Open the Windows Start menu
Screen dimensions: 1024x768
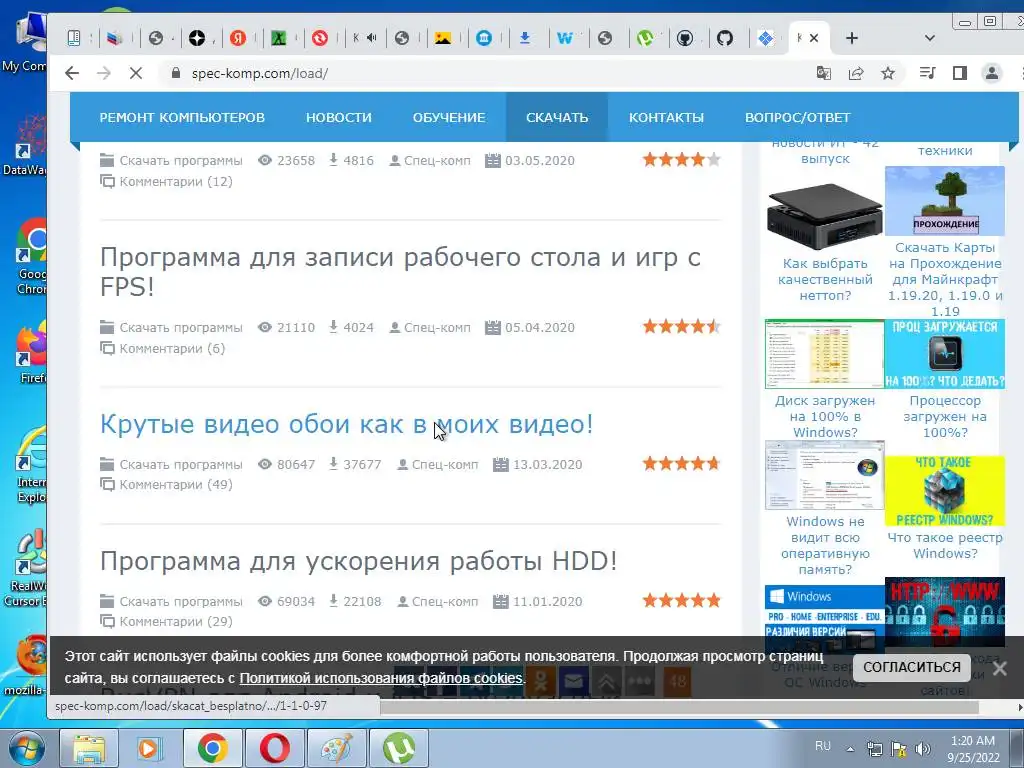pos(25,748)
